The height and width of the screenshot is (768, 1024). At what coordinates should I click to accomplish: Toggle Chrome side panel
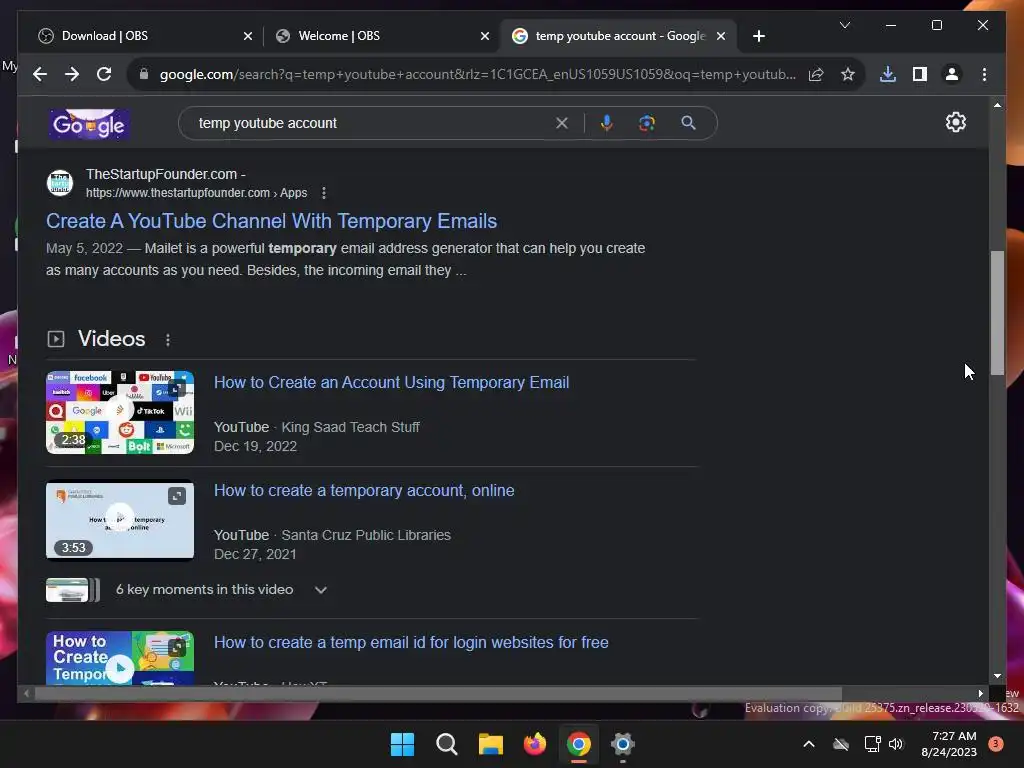(x=920, y=74)
